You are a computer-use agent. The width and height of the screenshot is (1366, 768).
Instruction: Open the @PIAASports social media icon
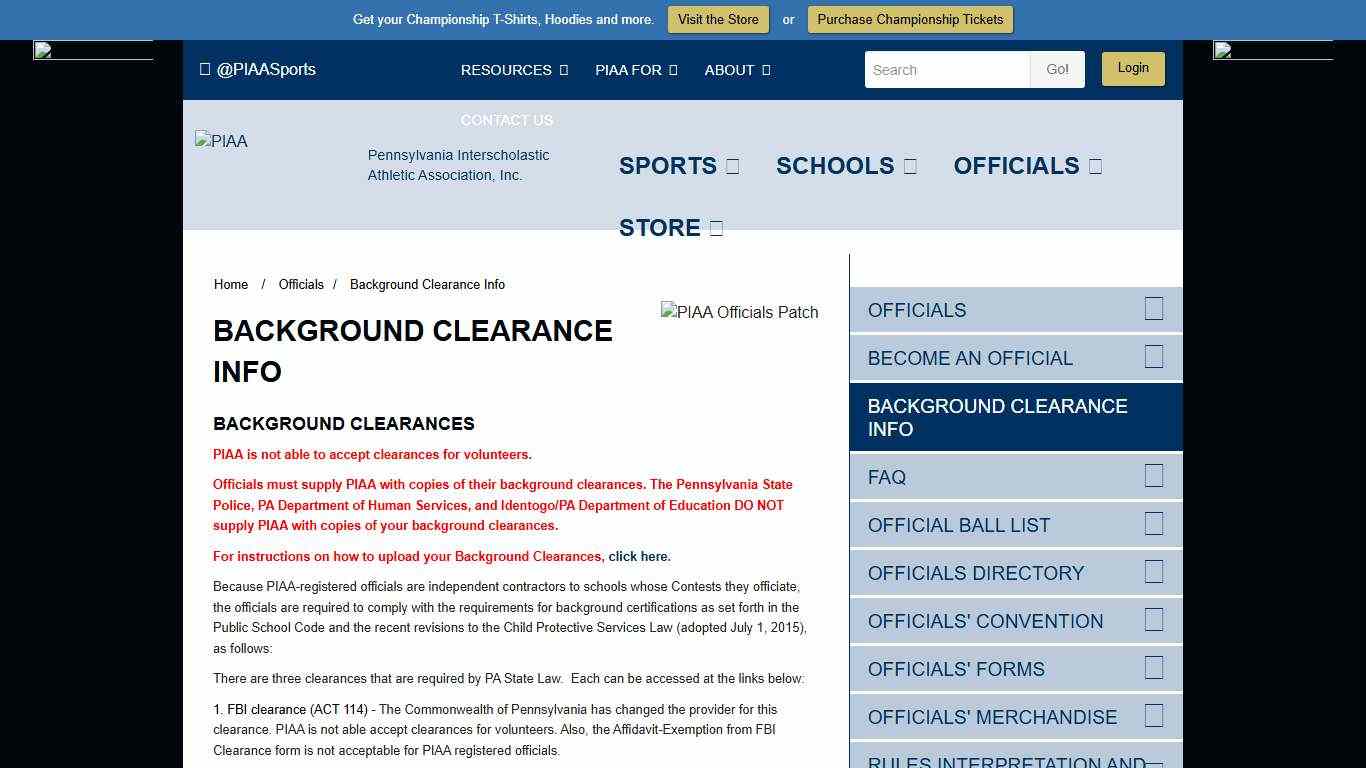point(203,69)
